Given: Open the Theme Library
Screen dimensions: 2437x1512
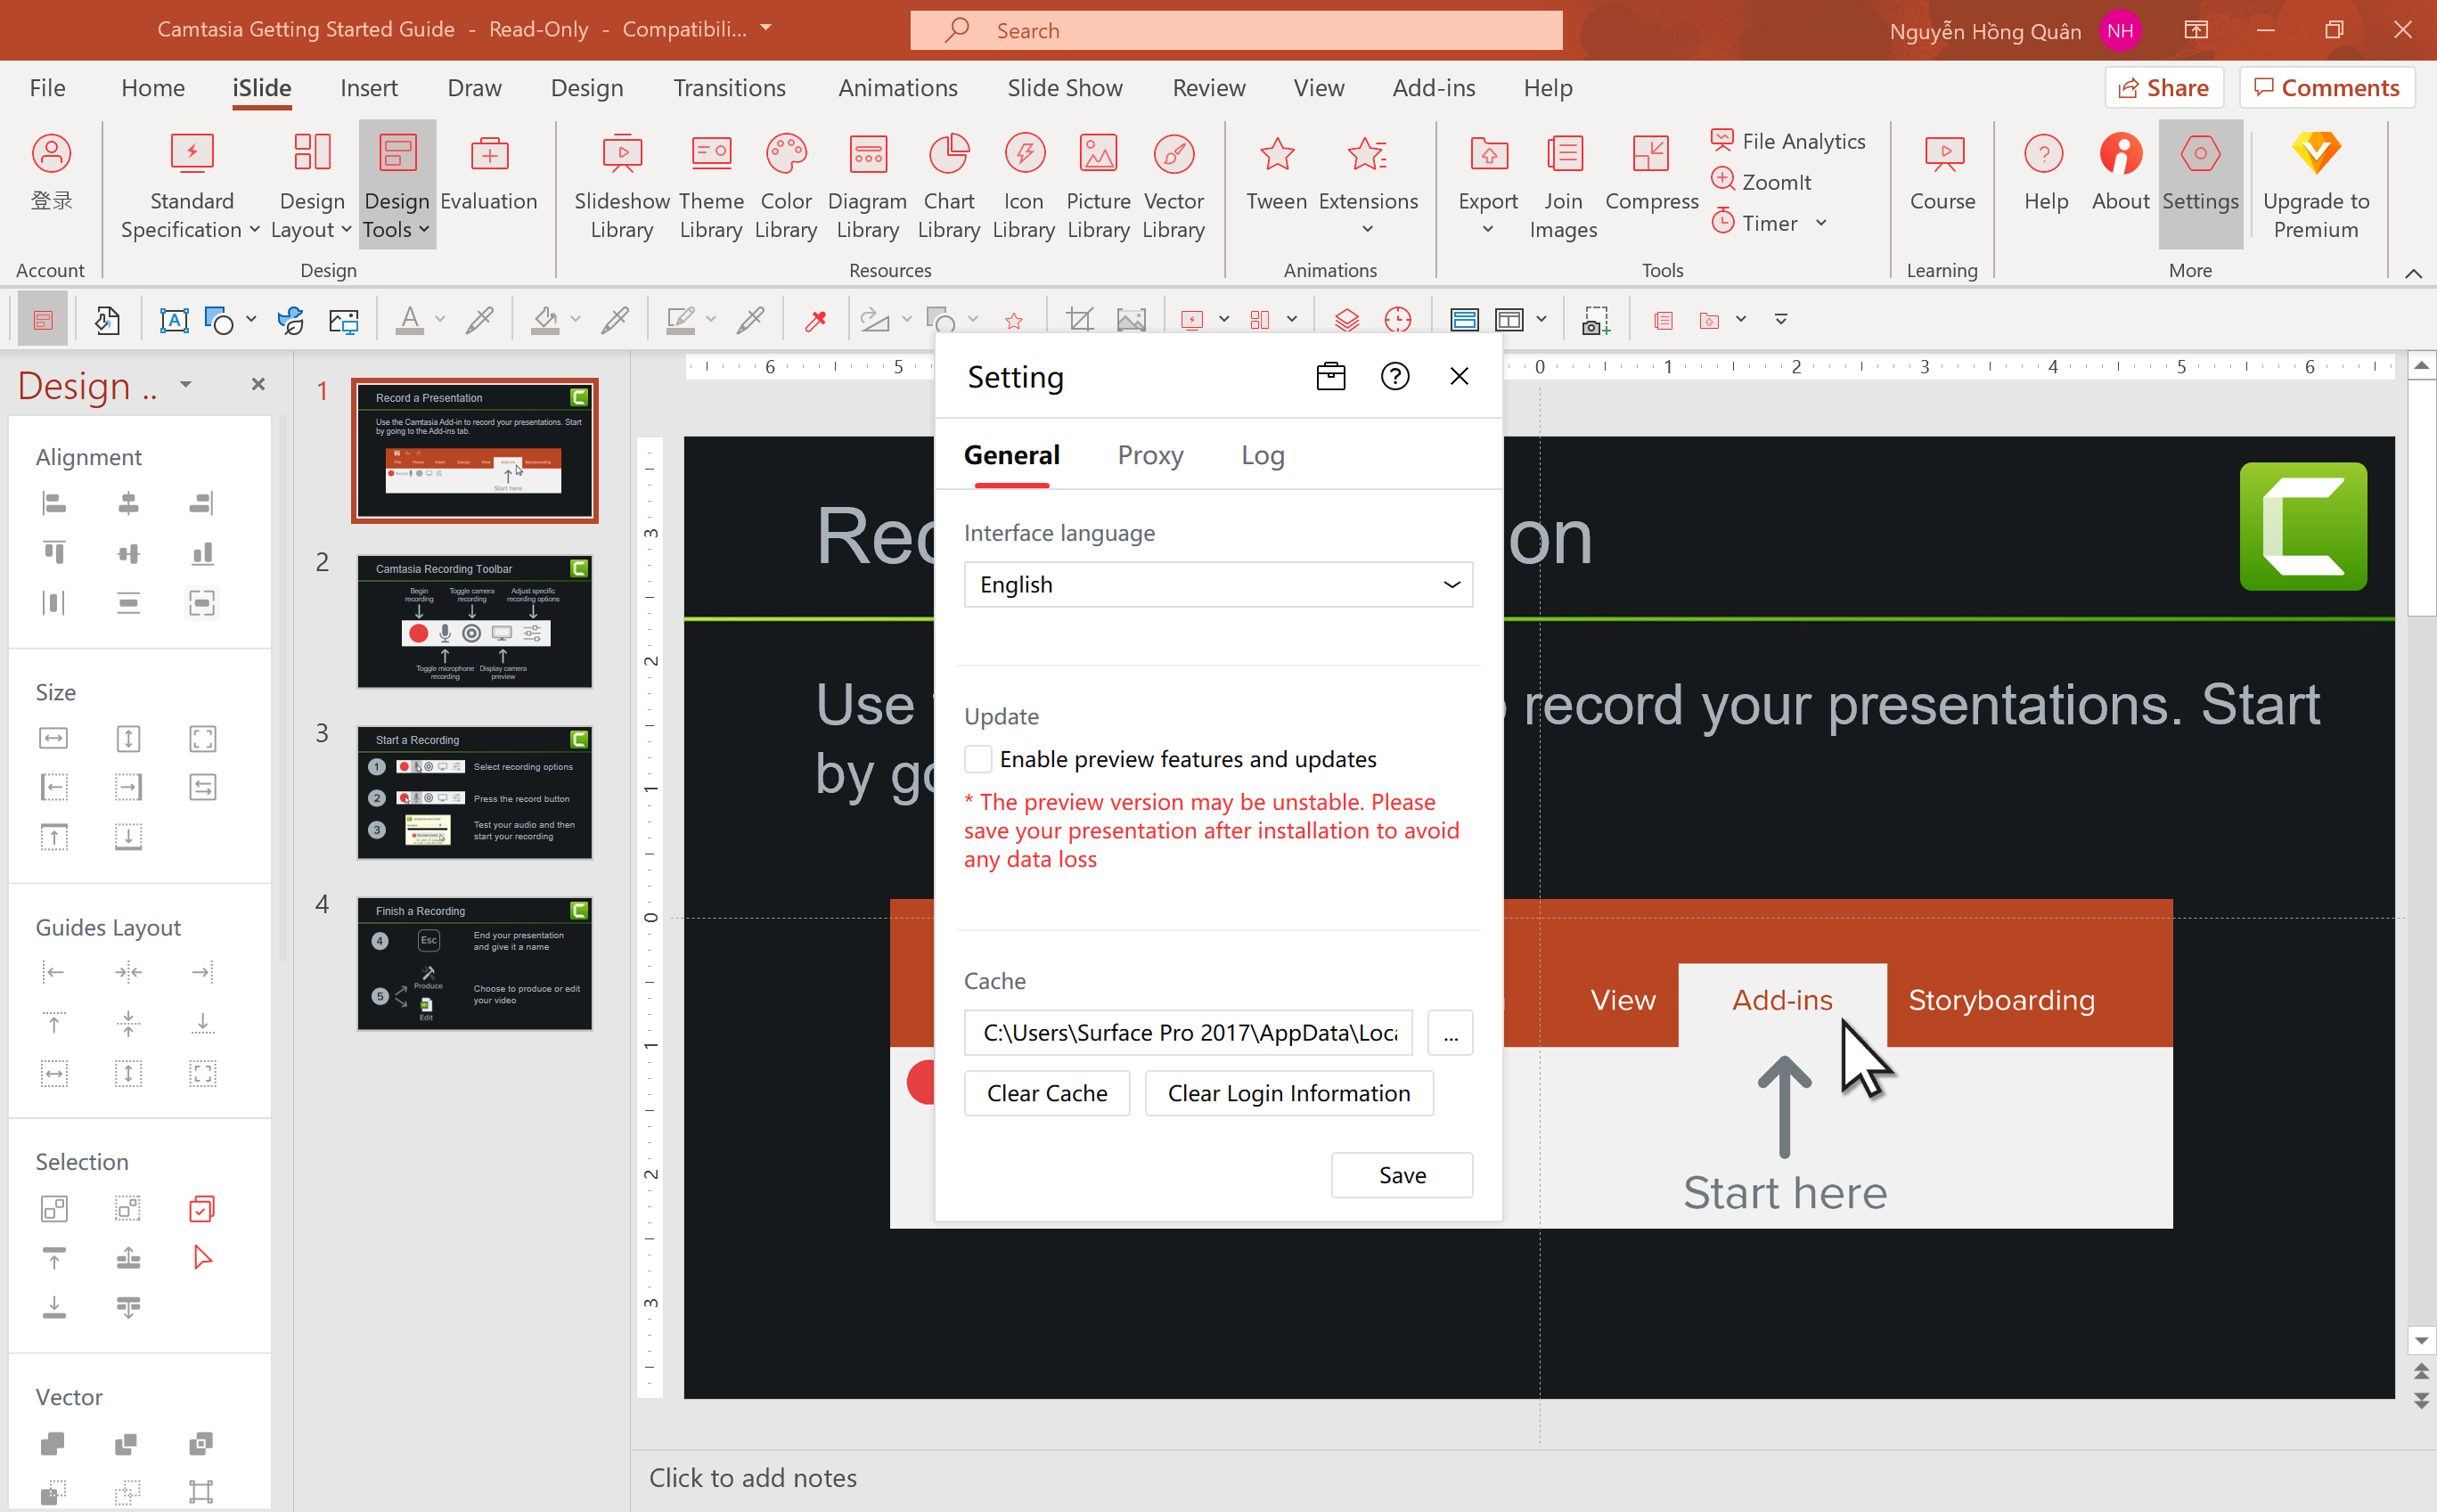Looking at the screenshot, I should pos(711,187).
